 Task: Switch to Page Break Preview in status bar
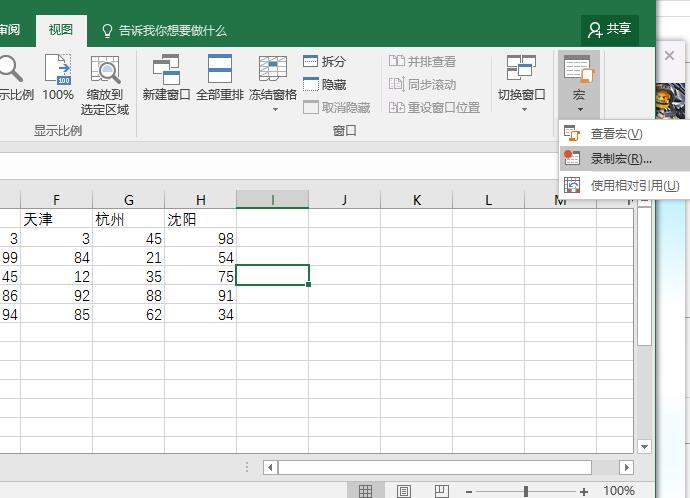[442, 491]
